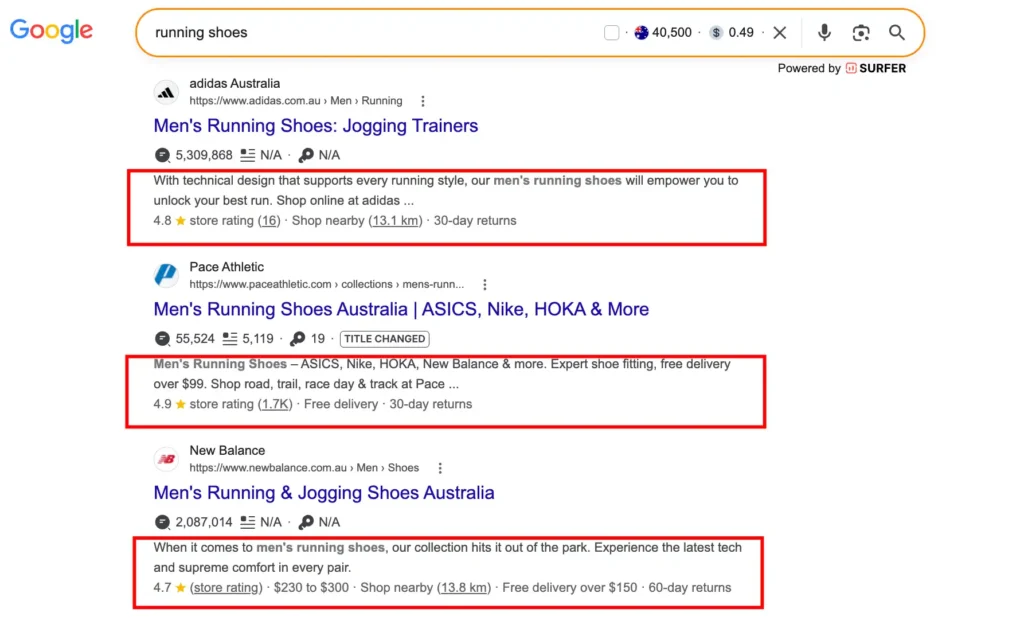
Task: Click keyword key icon in New Balance result
Action: [306, 522]
